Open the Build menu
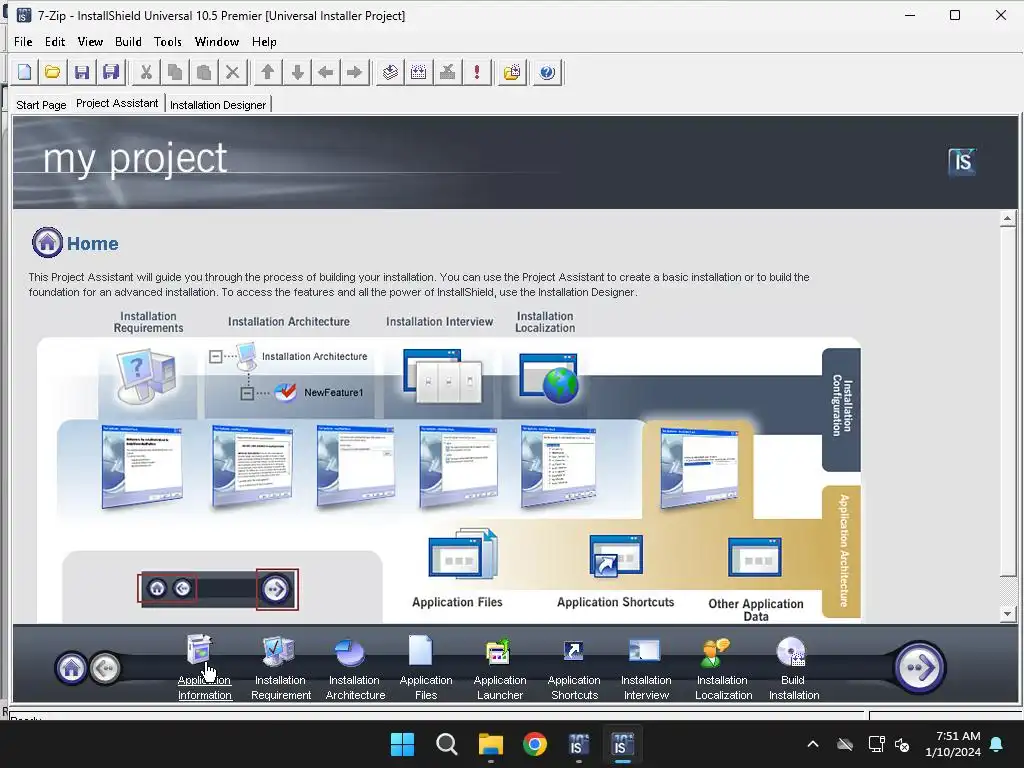 (x=128, y=42)
